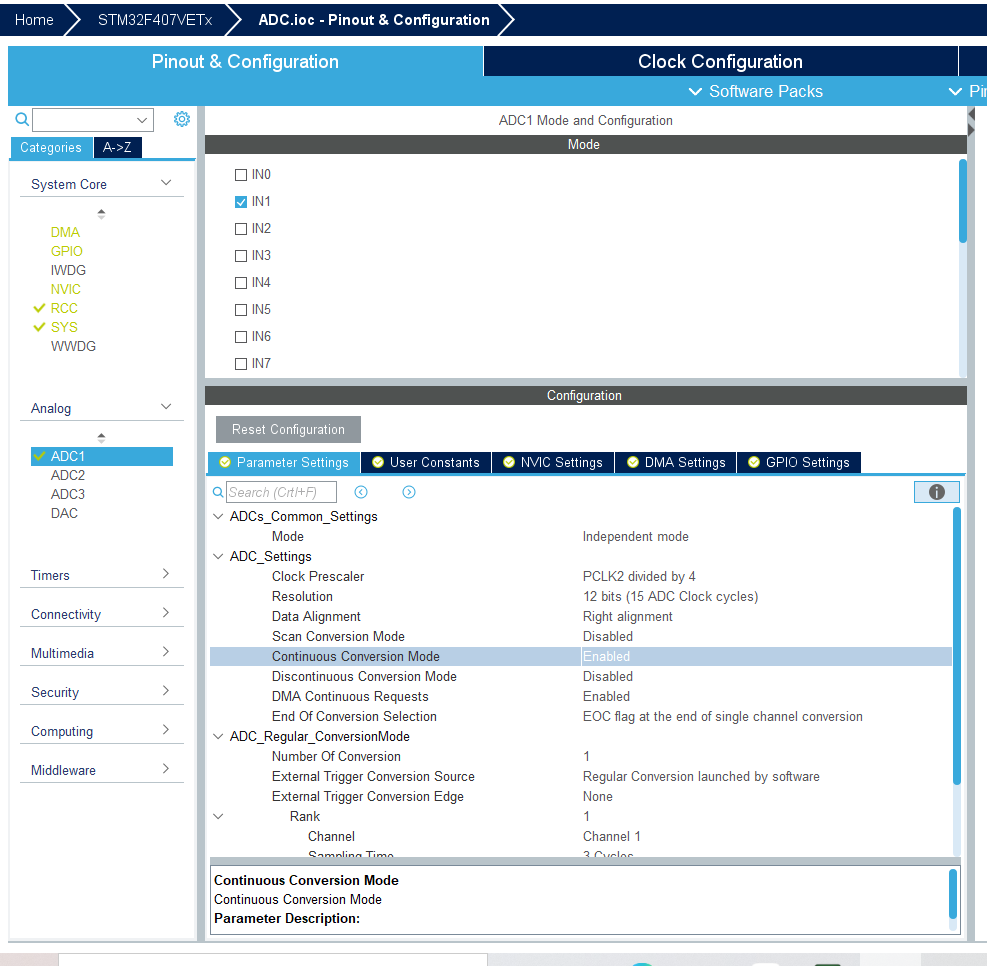Click the search magnifier icon above Categories

point(22,119)
